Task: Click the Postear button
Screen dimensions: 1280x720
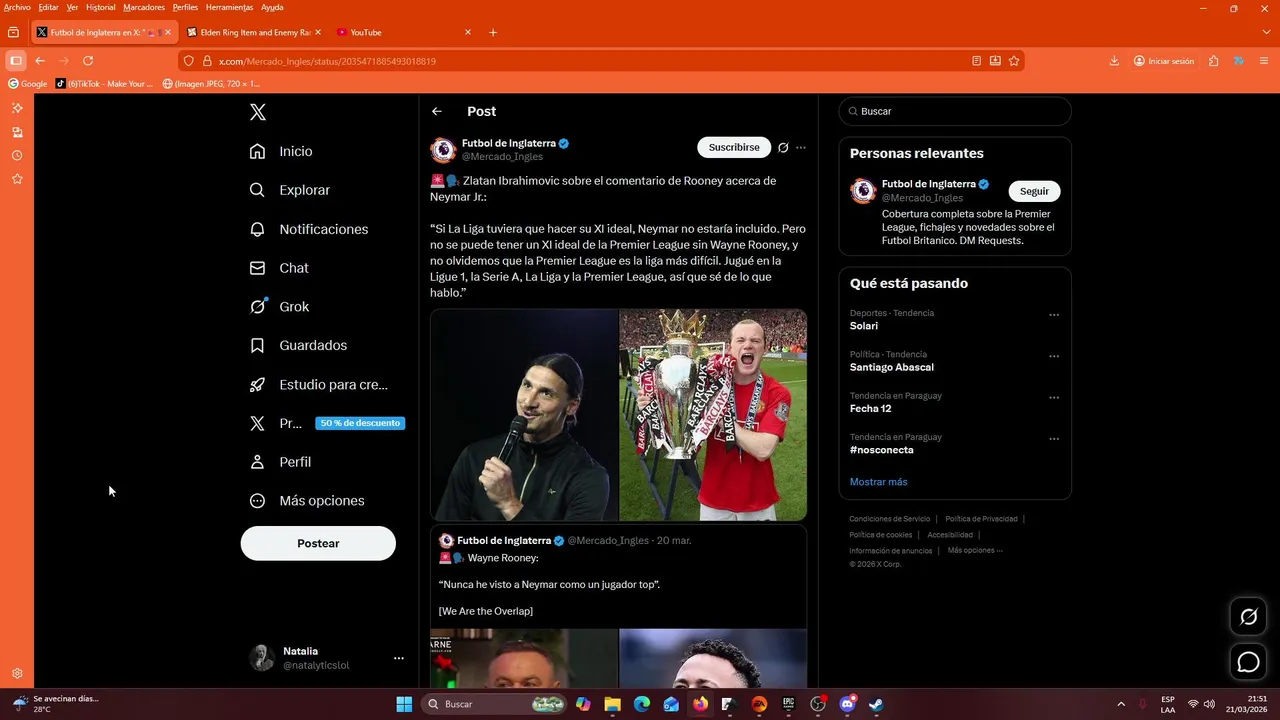Action: (x=318, y=543)
